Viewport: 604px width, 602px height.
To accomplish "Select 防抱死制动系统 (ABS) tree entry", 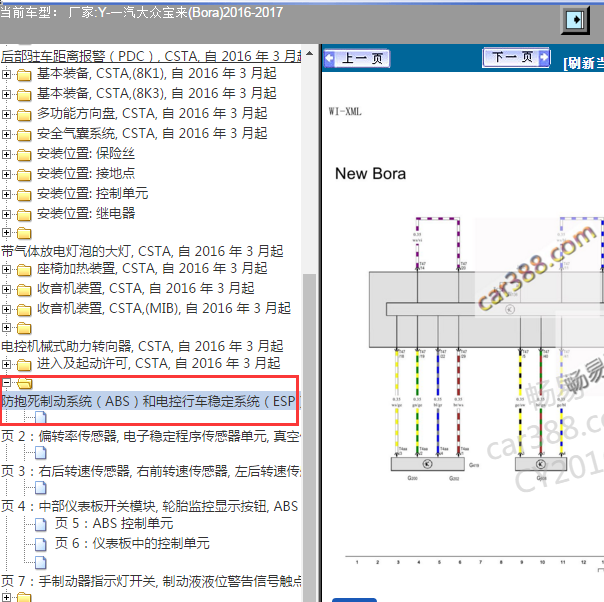I will (148, 401).
